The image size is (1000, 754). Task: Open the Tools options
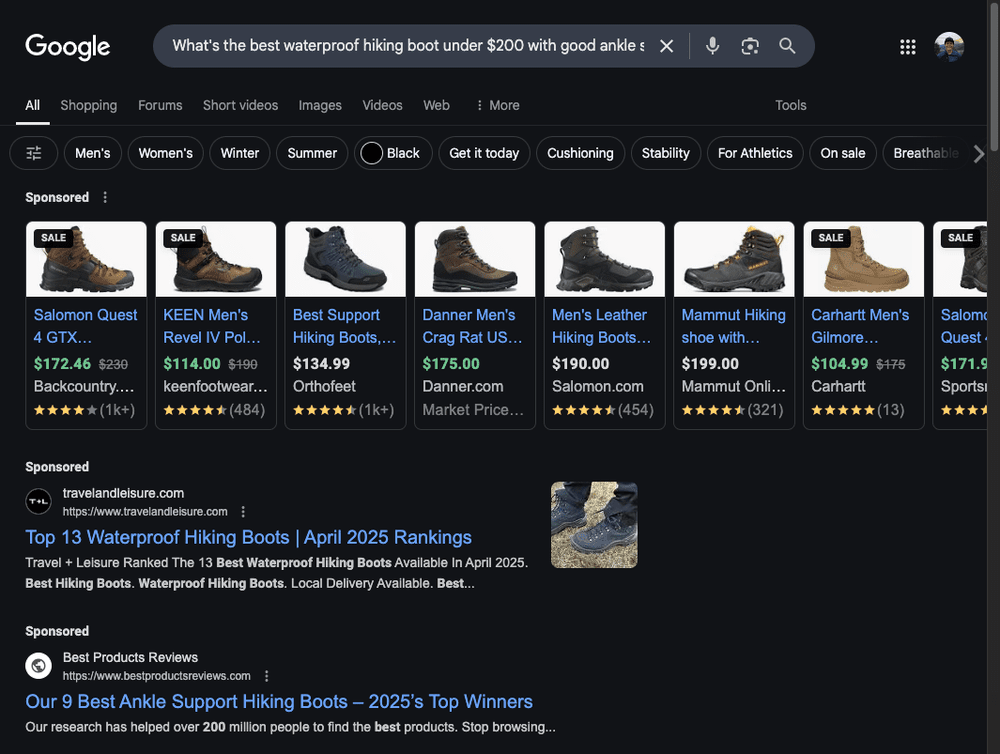[791, 105]
